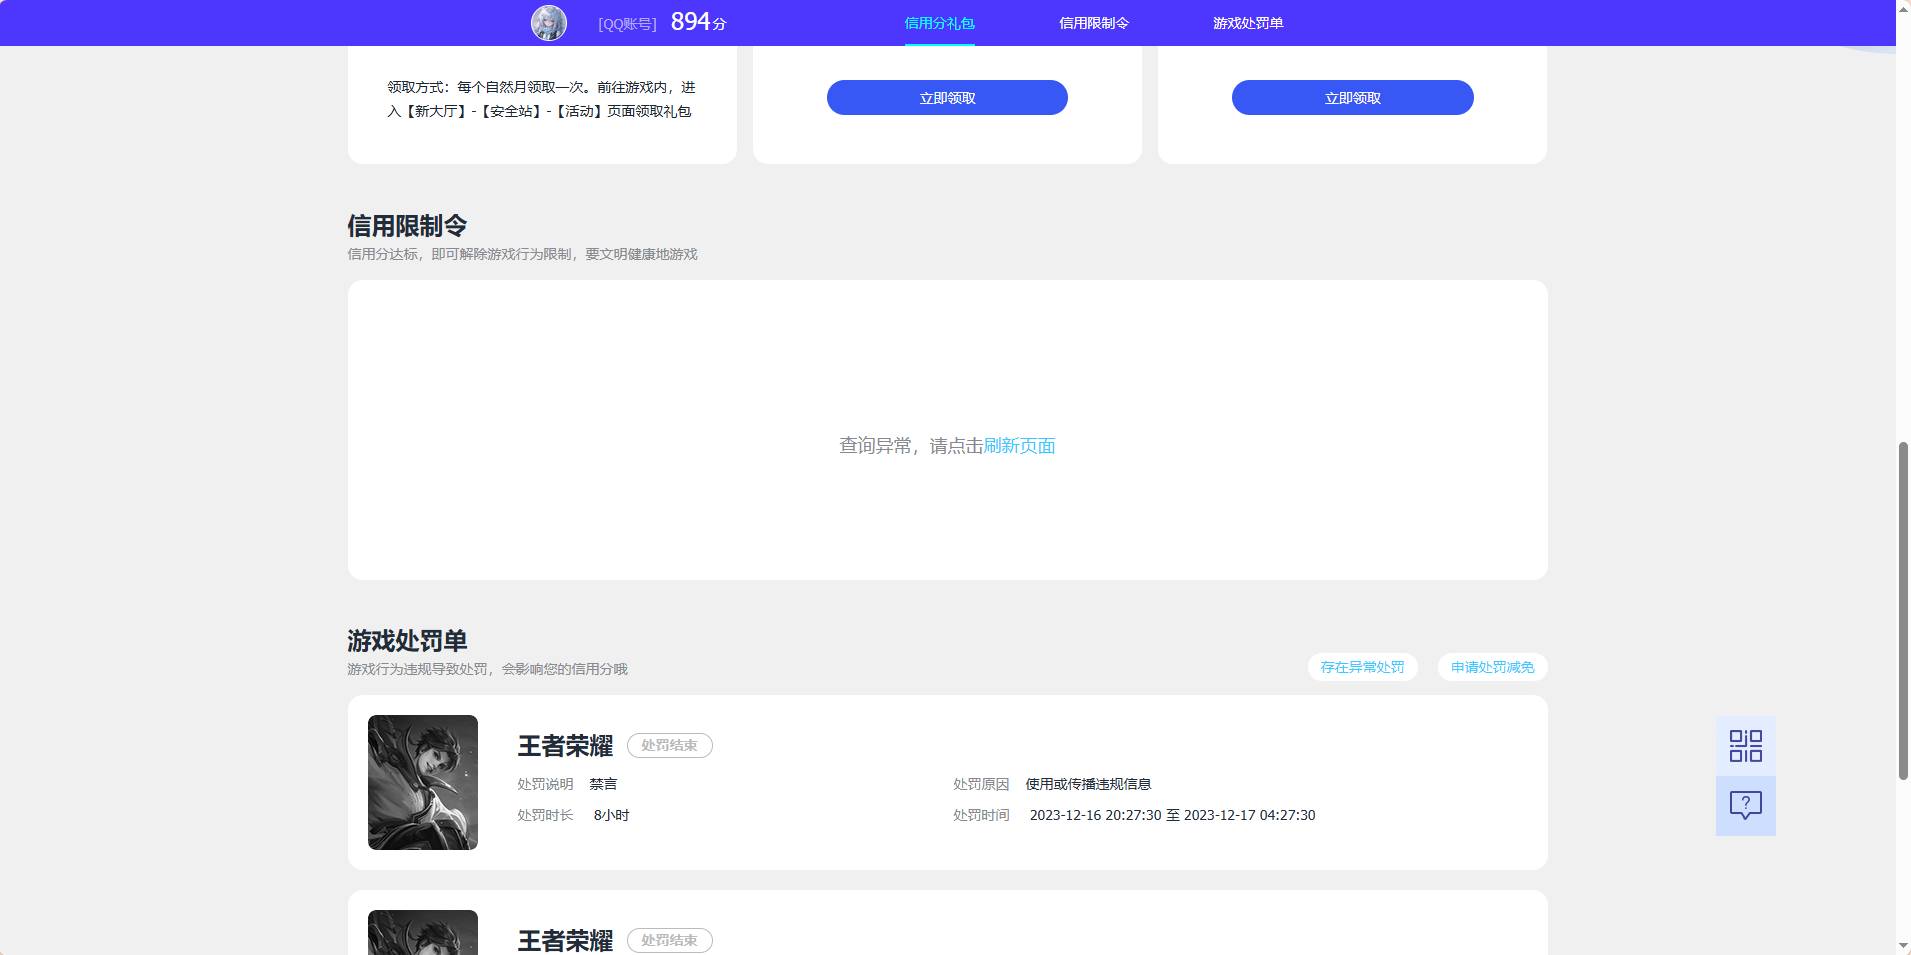
Task: Open the help question chat icon
Action: click(x=1745, y=806)
